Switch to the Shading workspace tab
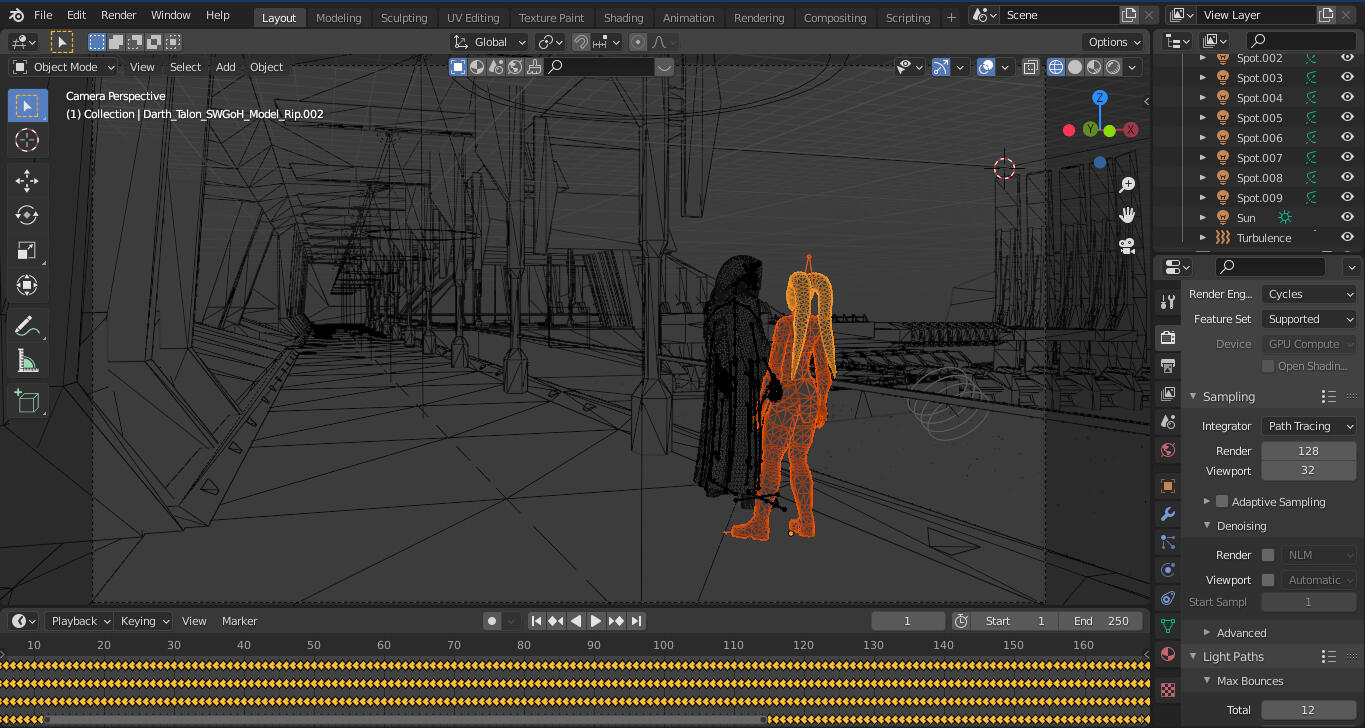Image resolution: width=1365 pixels, height=728 pixels. pyautogui.click(x=624, y=17)
